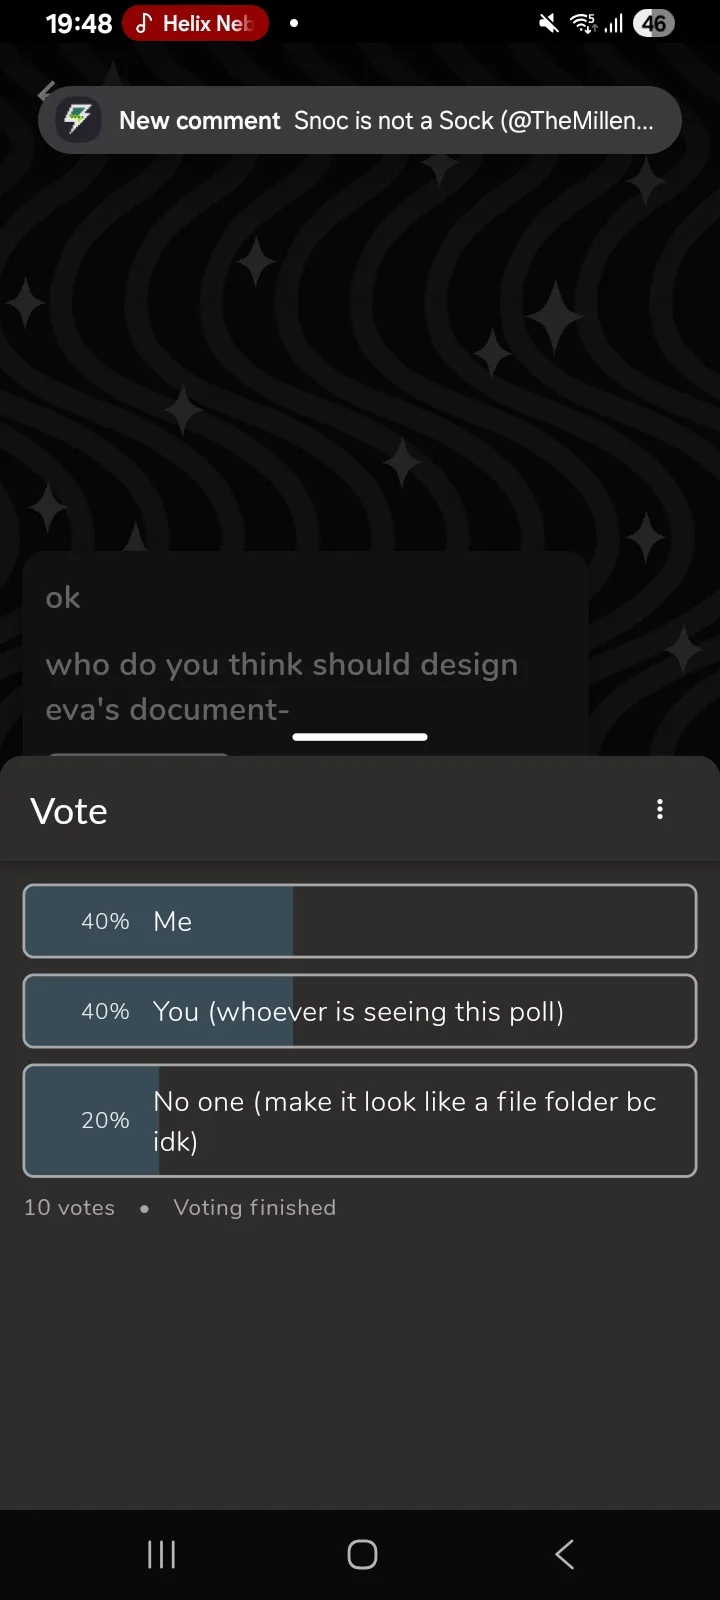Tap the lightning bolt notification icon
The width and height of the screenshot is (720, 1600).
point(78,121)
